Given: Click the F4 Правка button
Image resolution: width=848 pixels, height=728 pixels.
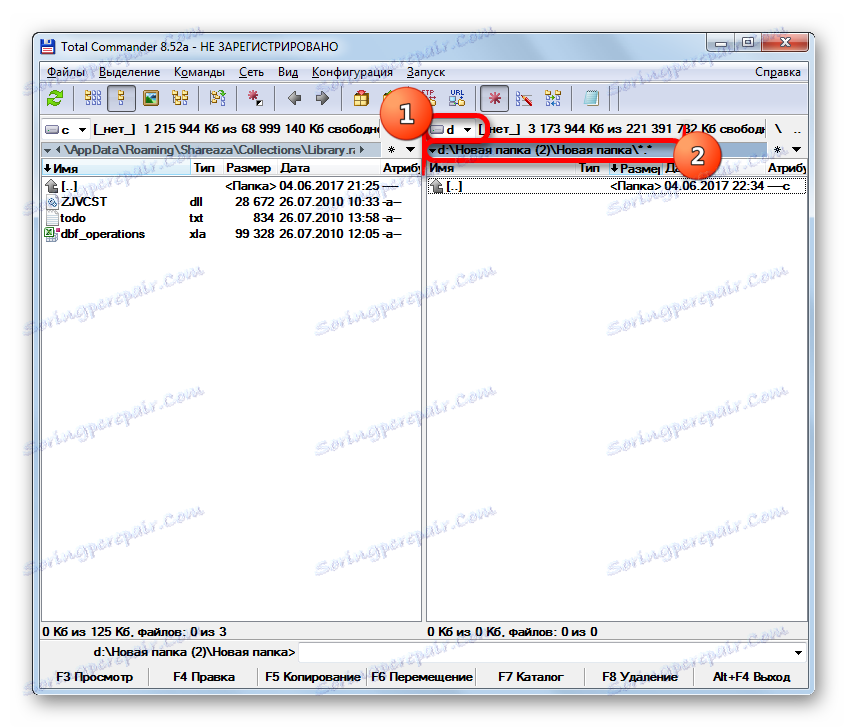Looking at the screenshot, I should click(x=204, y=677).
